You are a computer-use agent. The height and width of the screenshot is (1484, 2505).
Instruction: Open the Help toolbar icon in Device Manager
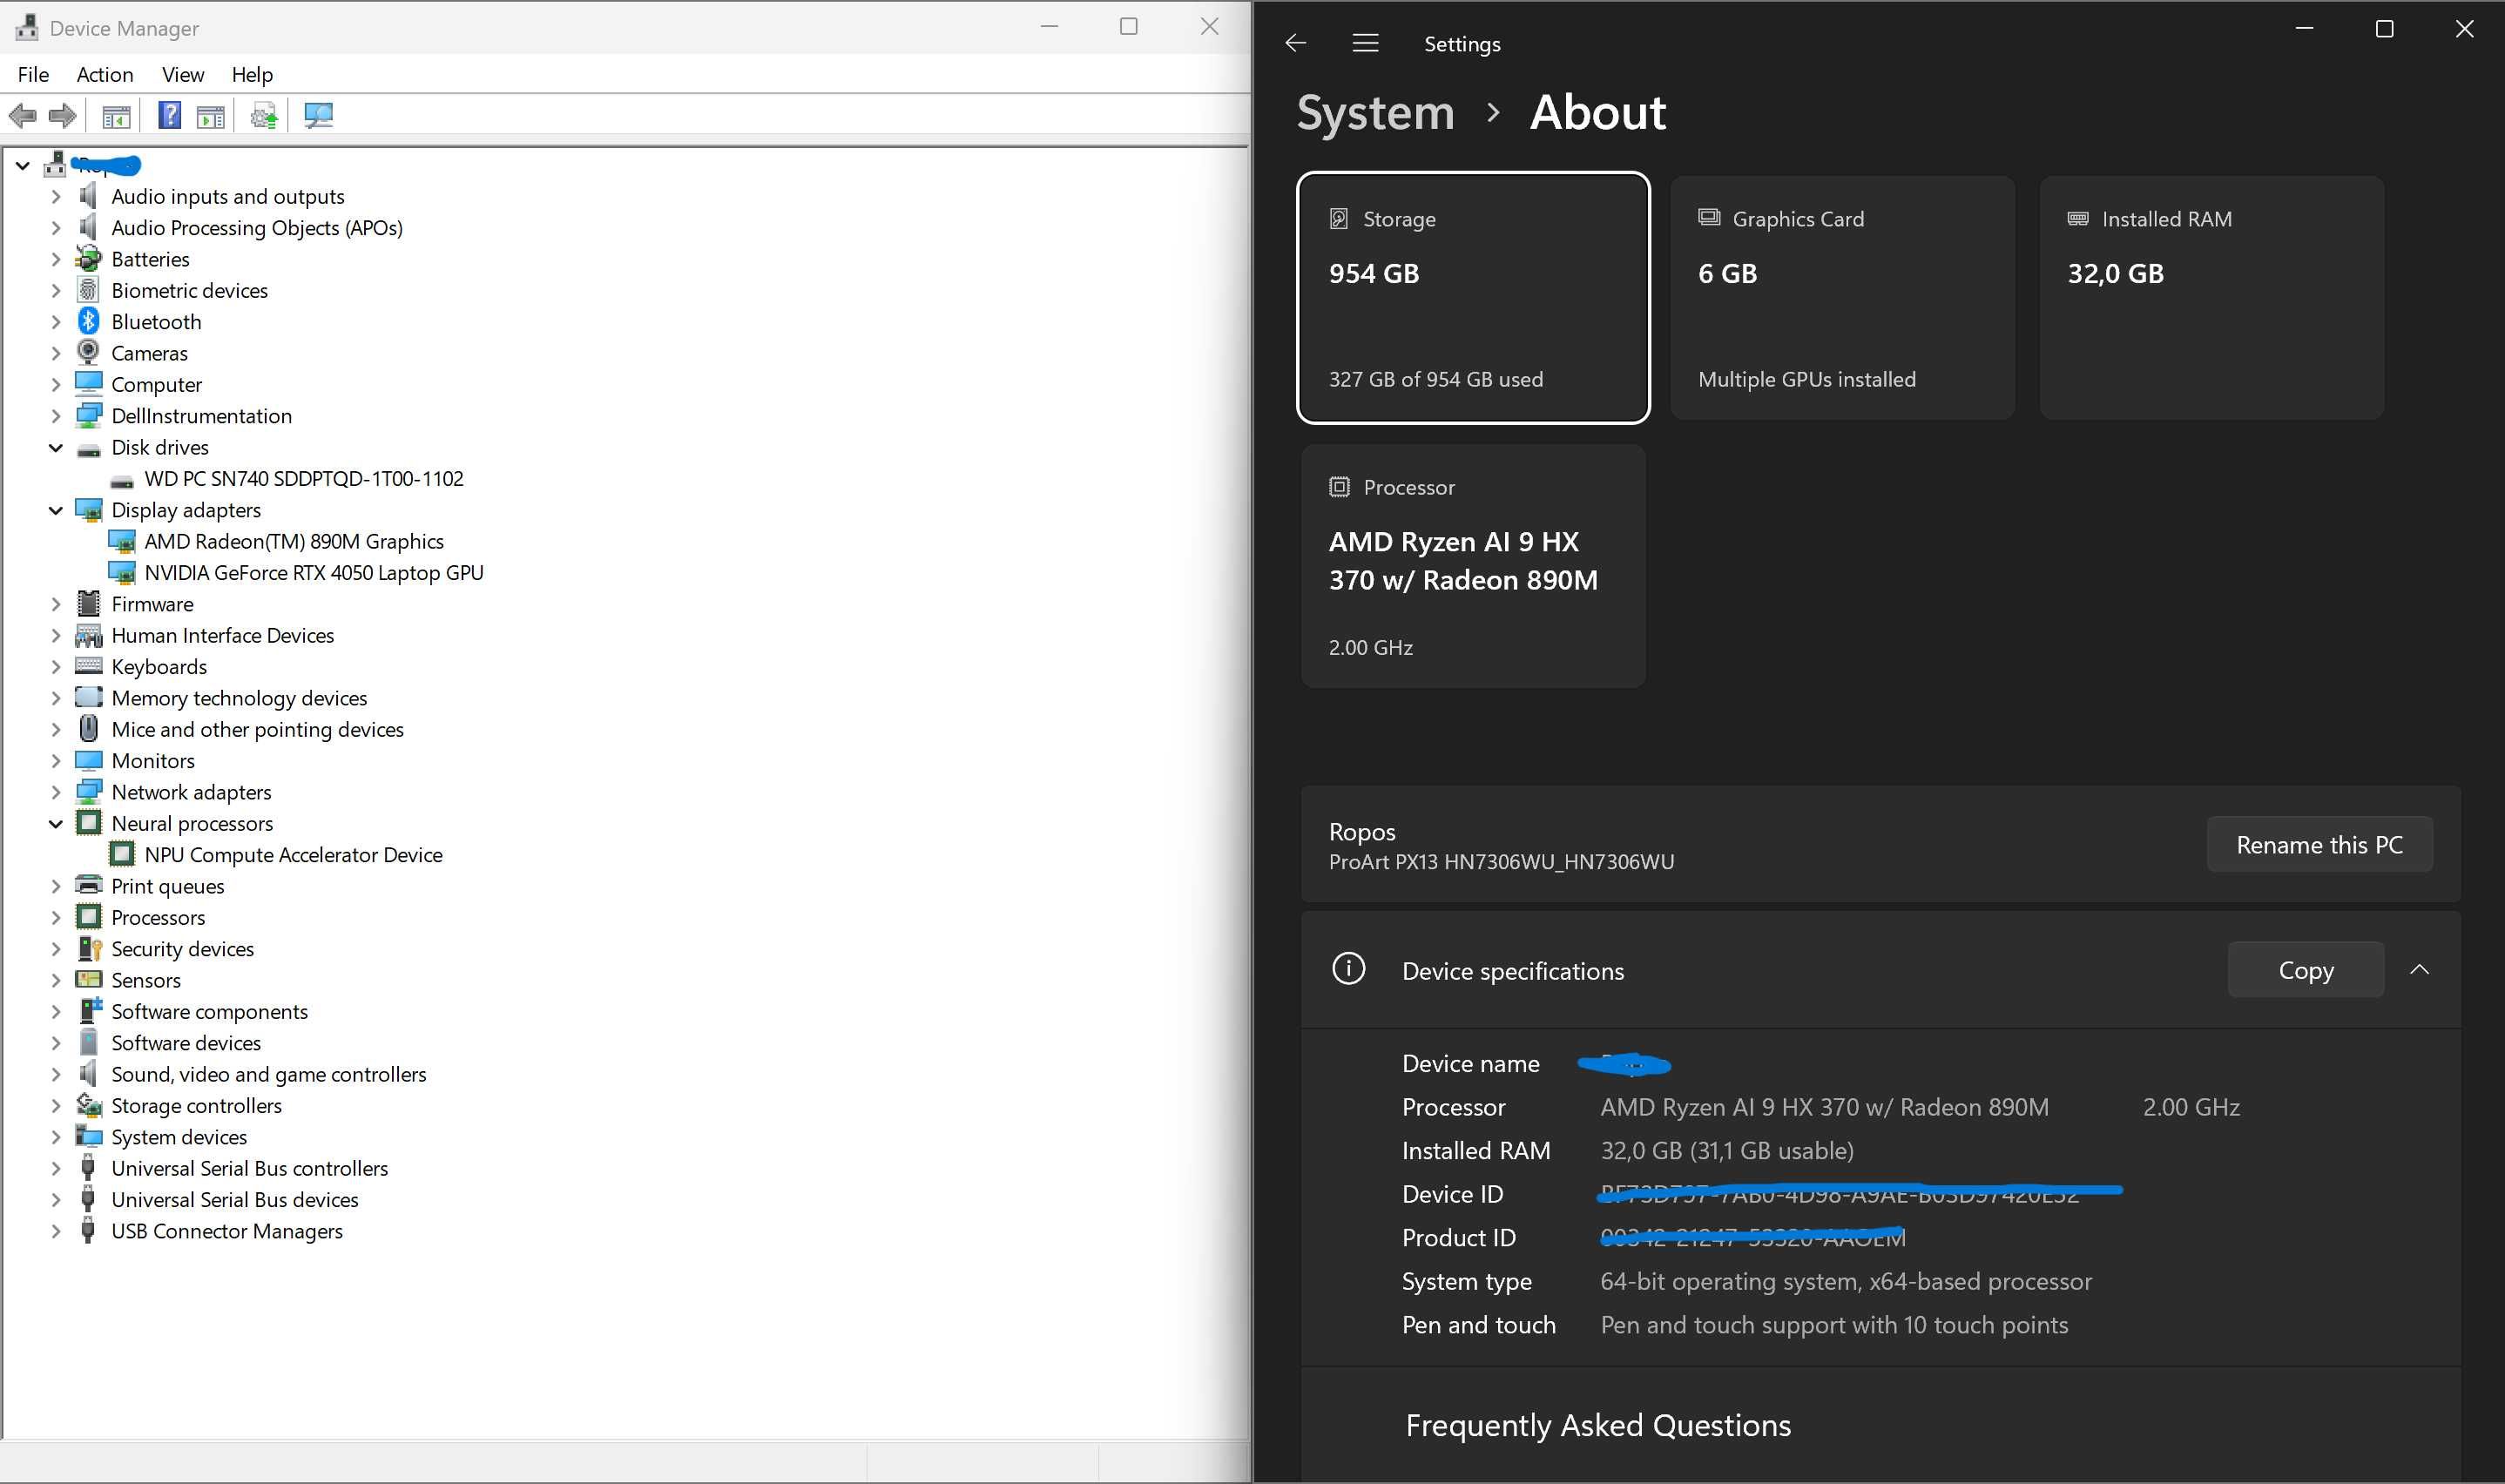pyautogui.click(x=170, y=116)
